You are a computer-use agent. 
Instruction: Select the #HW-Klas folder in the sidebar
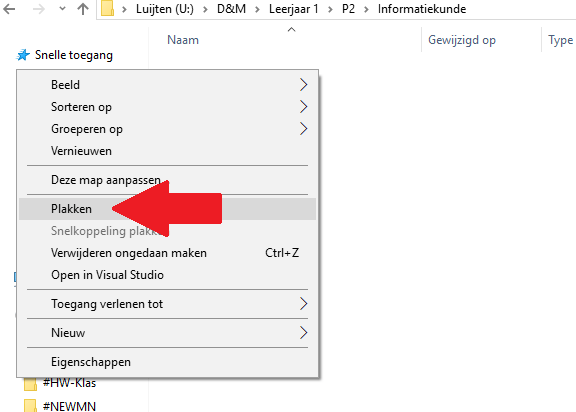coord(69,383)
